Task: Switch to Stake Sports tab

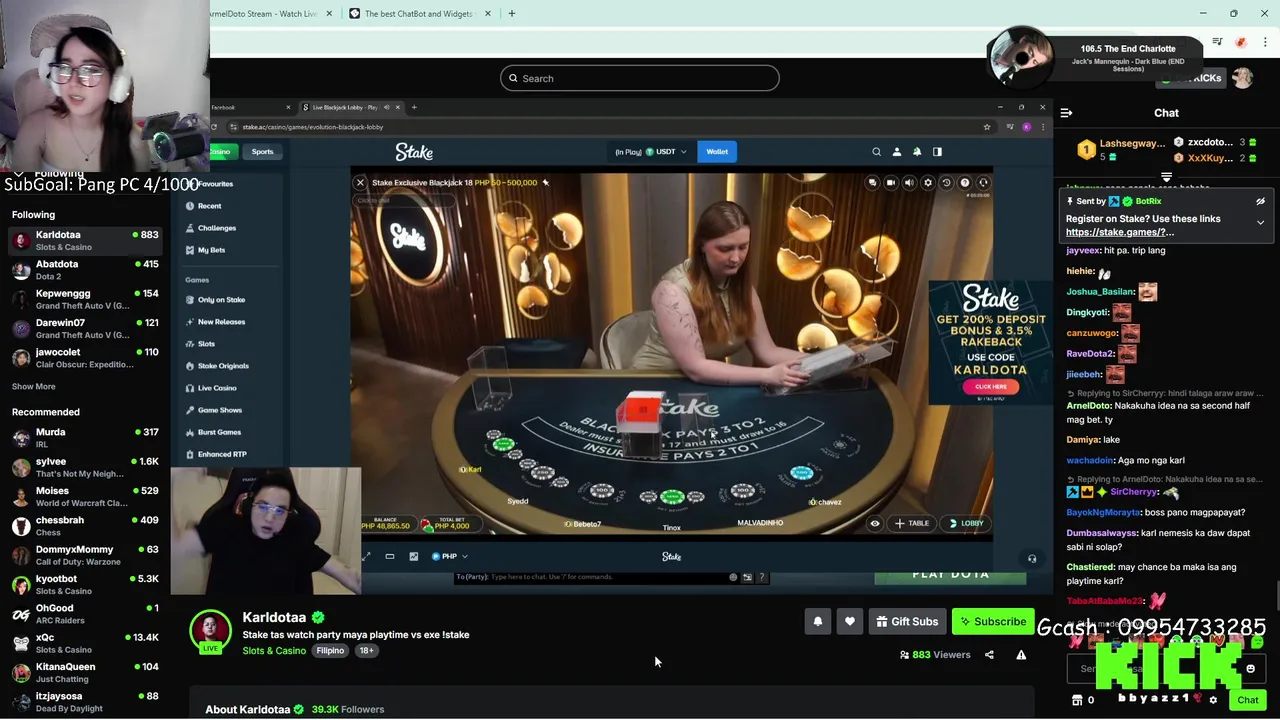Action: 262,152
